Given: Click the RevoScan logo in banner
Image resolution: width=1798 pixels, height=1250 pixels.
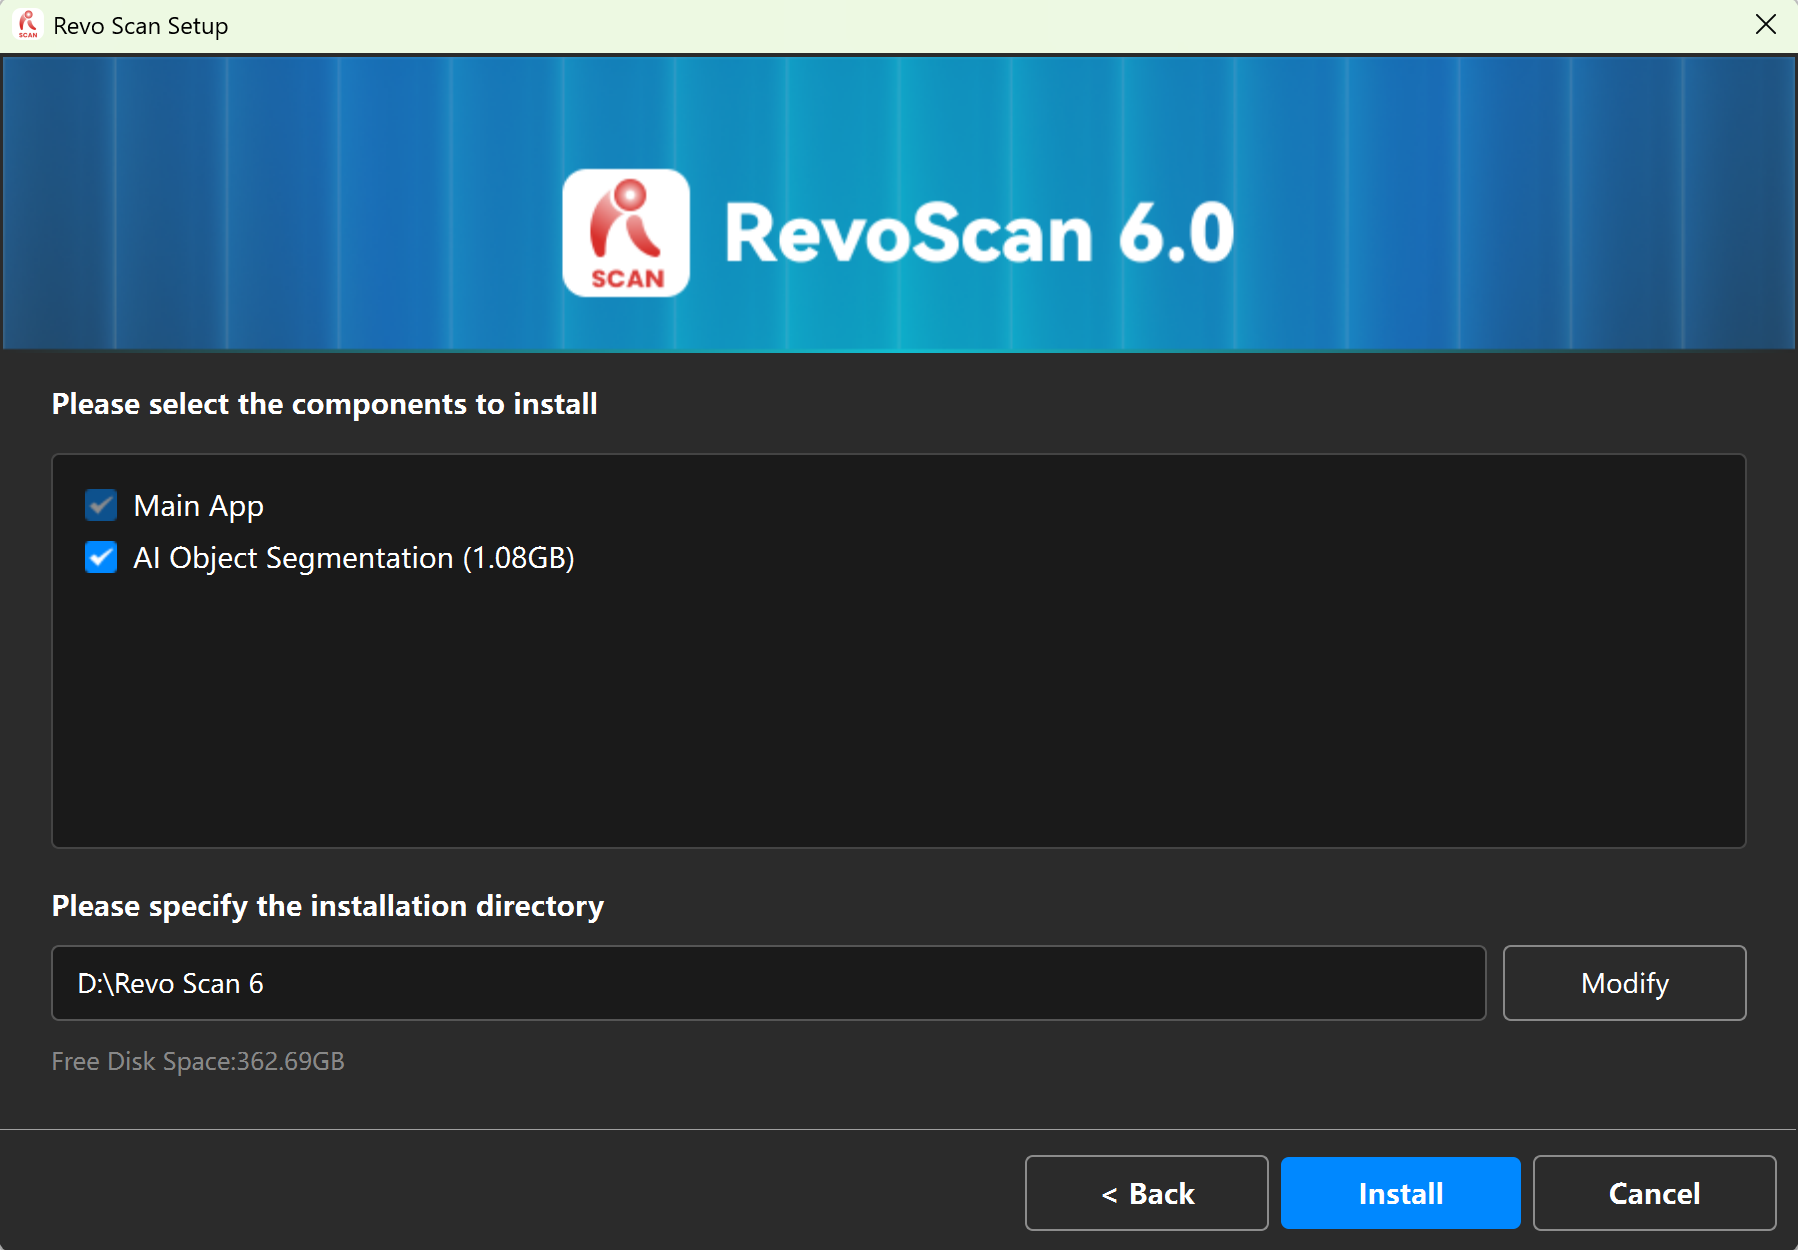Looking at the screenshot, I should pyautogui.click(x=626, y=233).
